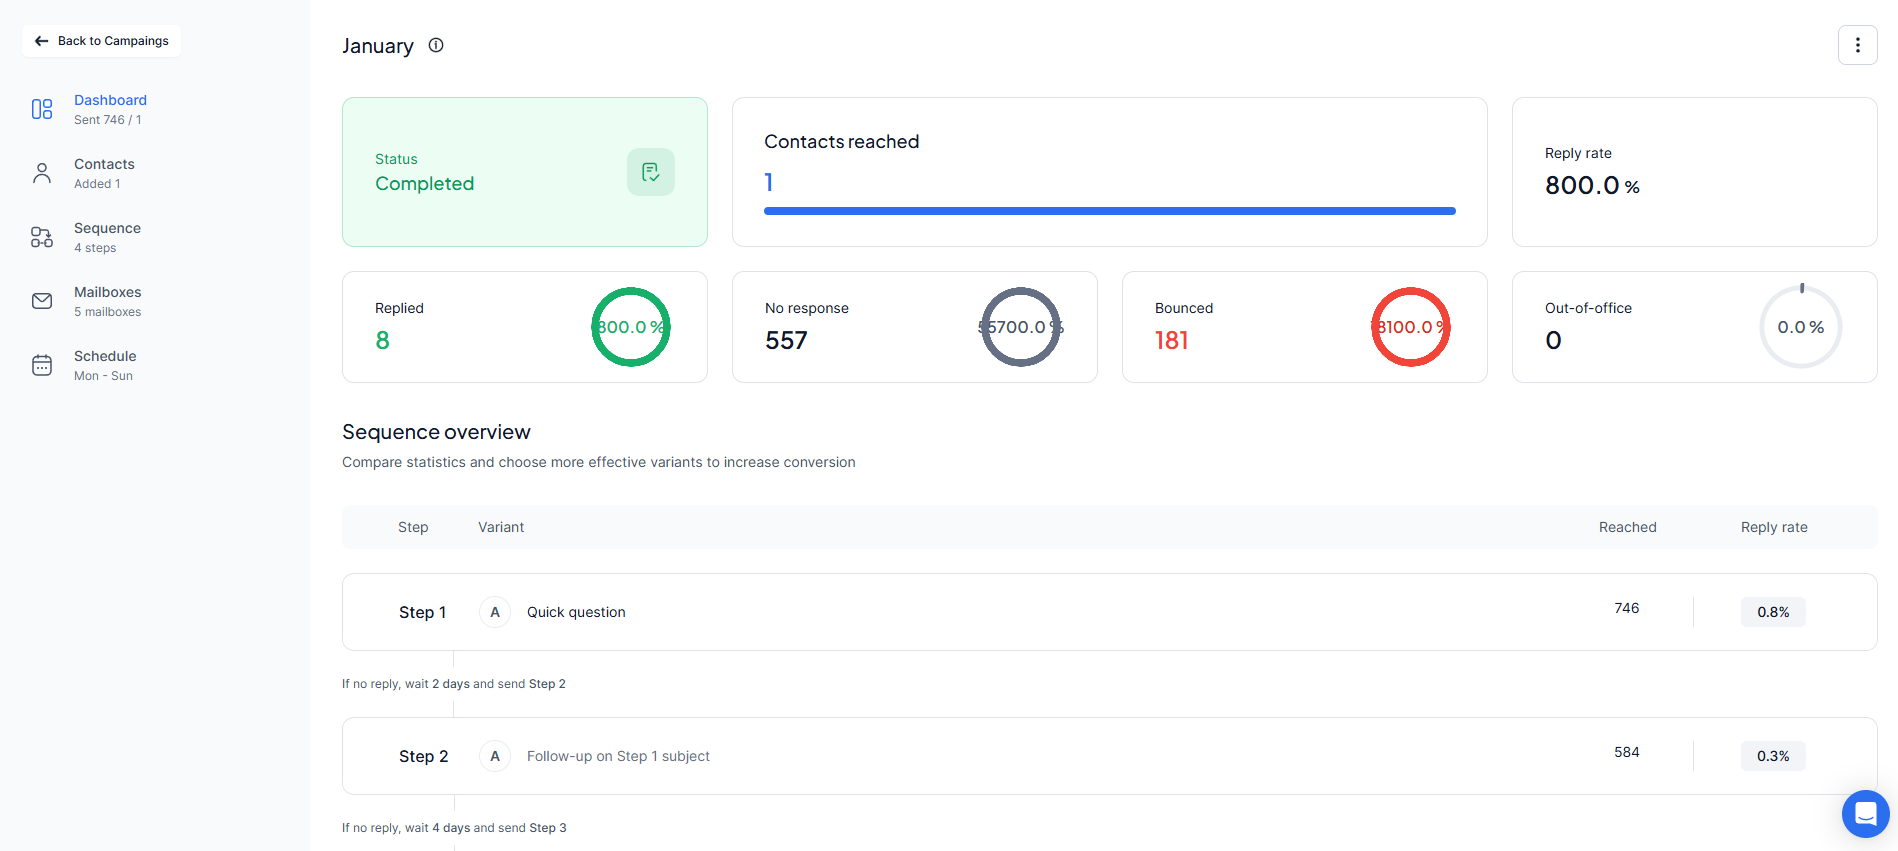Click the Sequence flow icon
The width and height of the screenshot is (1898, 851).
coord(42,237)
